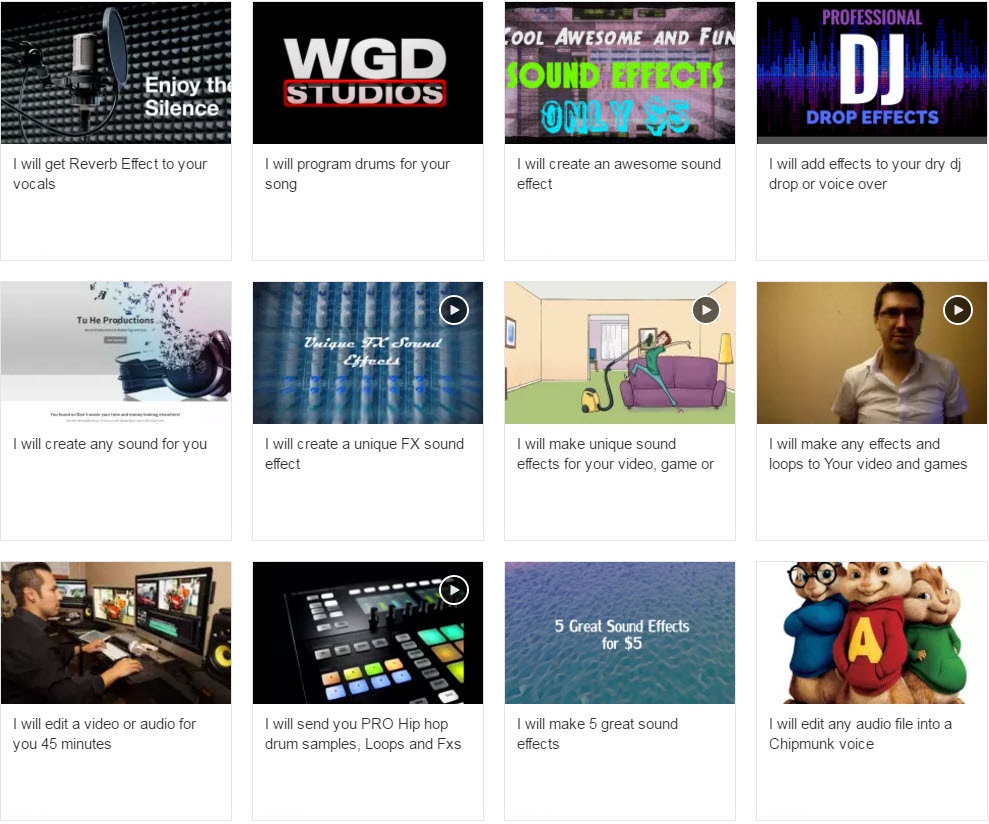Click 'I will create any sound for you'
Screen dimensions: 989x824
[x=110, y=444]
